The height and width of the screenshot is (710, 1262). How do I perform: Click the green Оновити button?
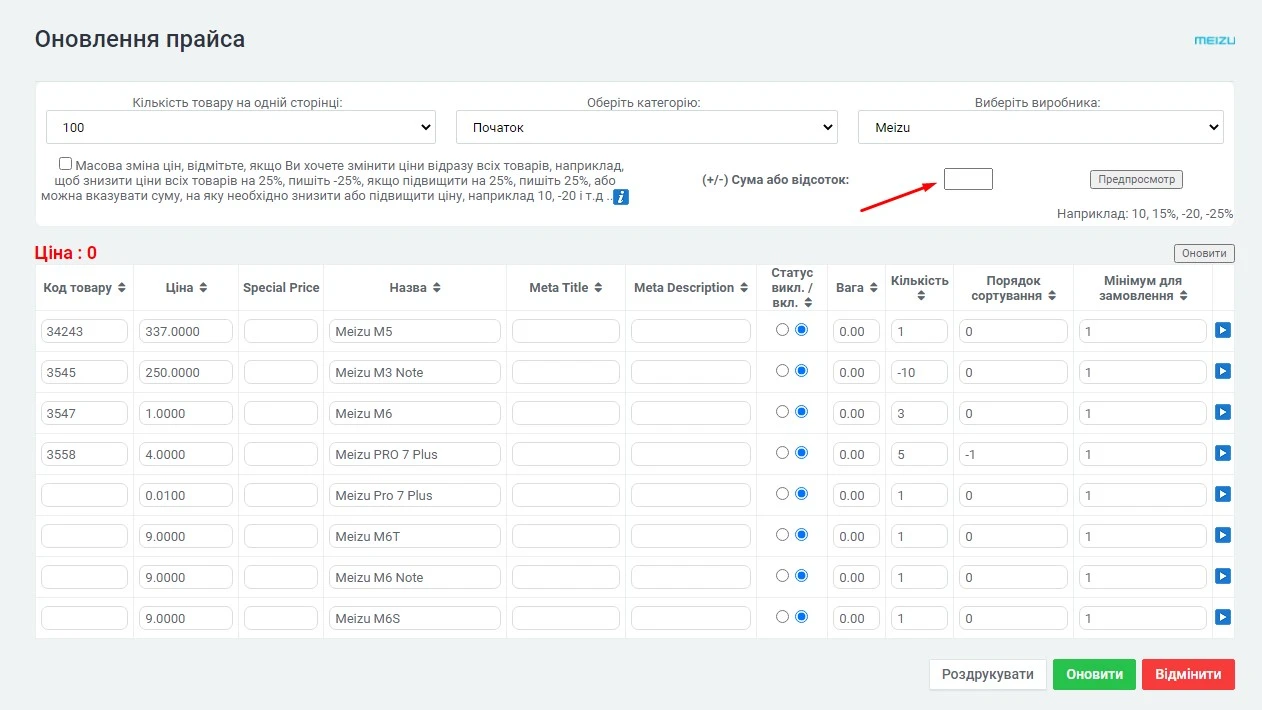coord(1094,674)
